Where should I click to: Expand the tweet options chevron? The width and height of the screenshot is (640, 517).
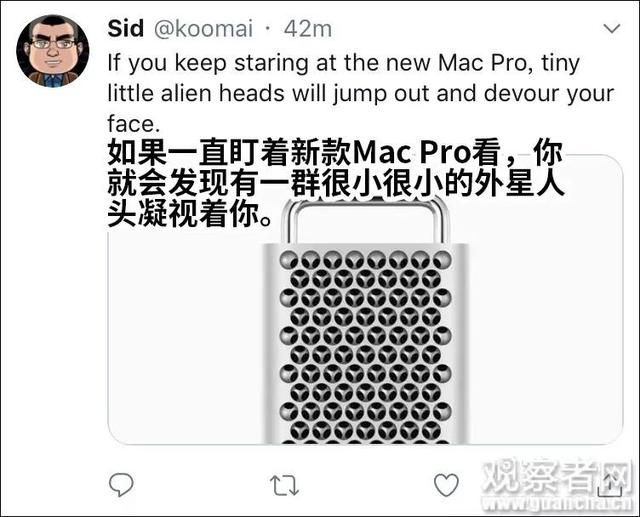pos(612,29)
